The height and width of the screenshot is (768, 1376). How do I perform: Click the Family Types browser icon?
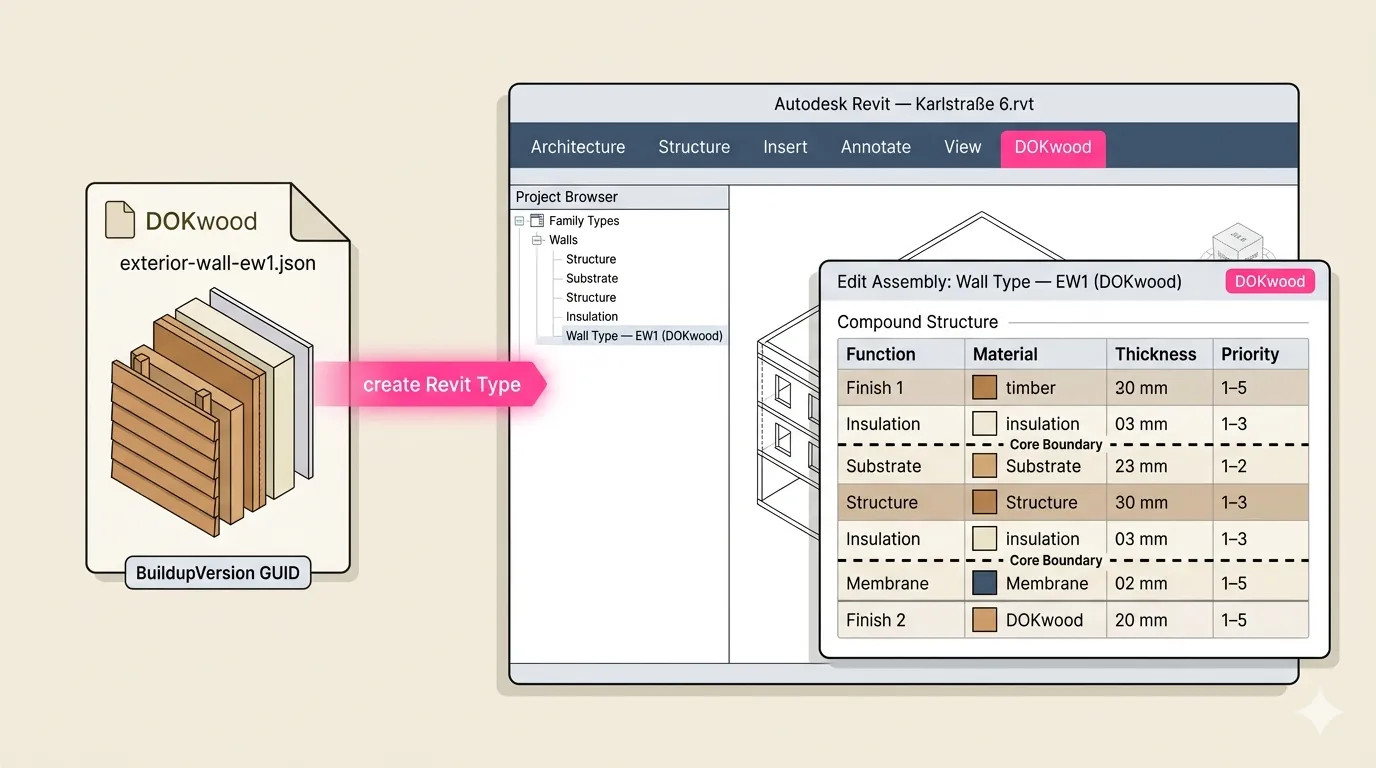[x=537, y=221]
